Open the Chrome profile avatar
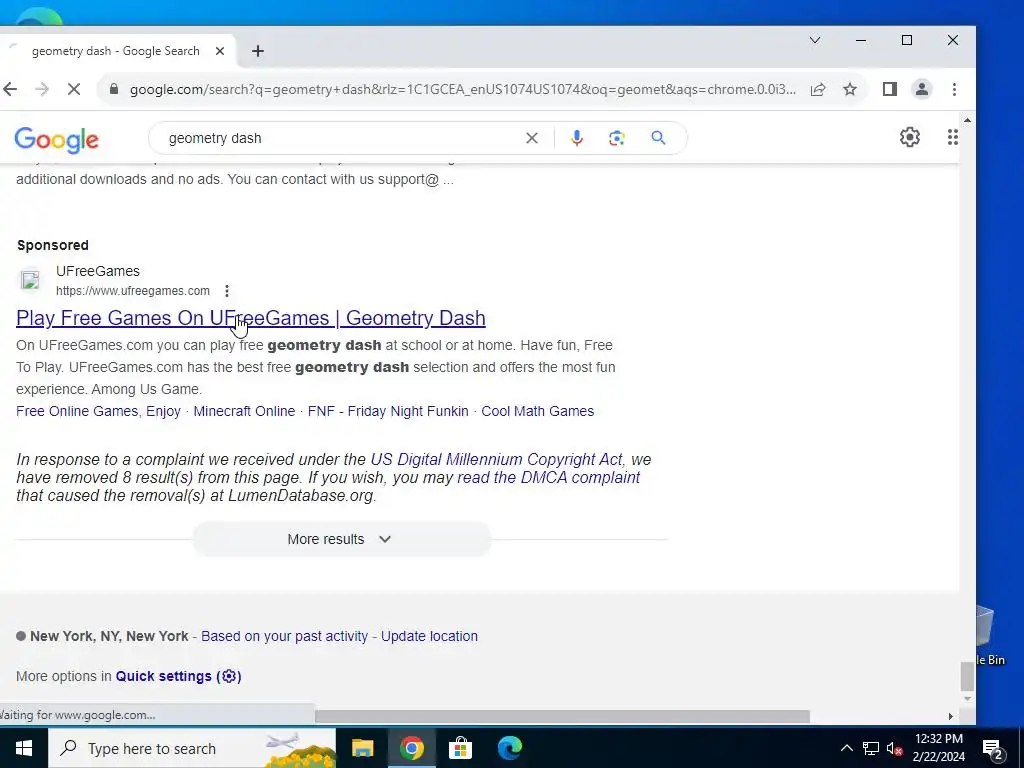This screenshot has height=768, width=1024. 921,89
